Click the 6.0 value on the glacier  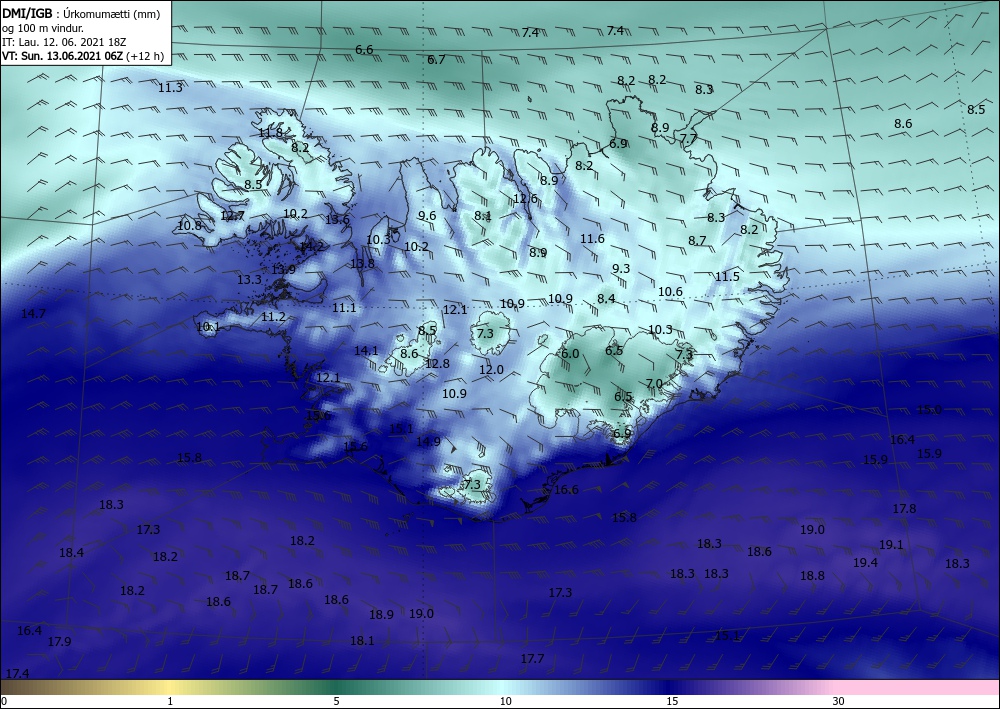[570, 354]
